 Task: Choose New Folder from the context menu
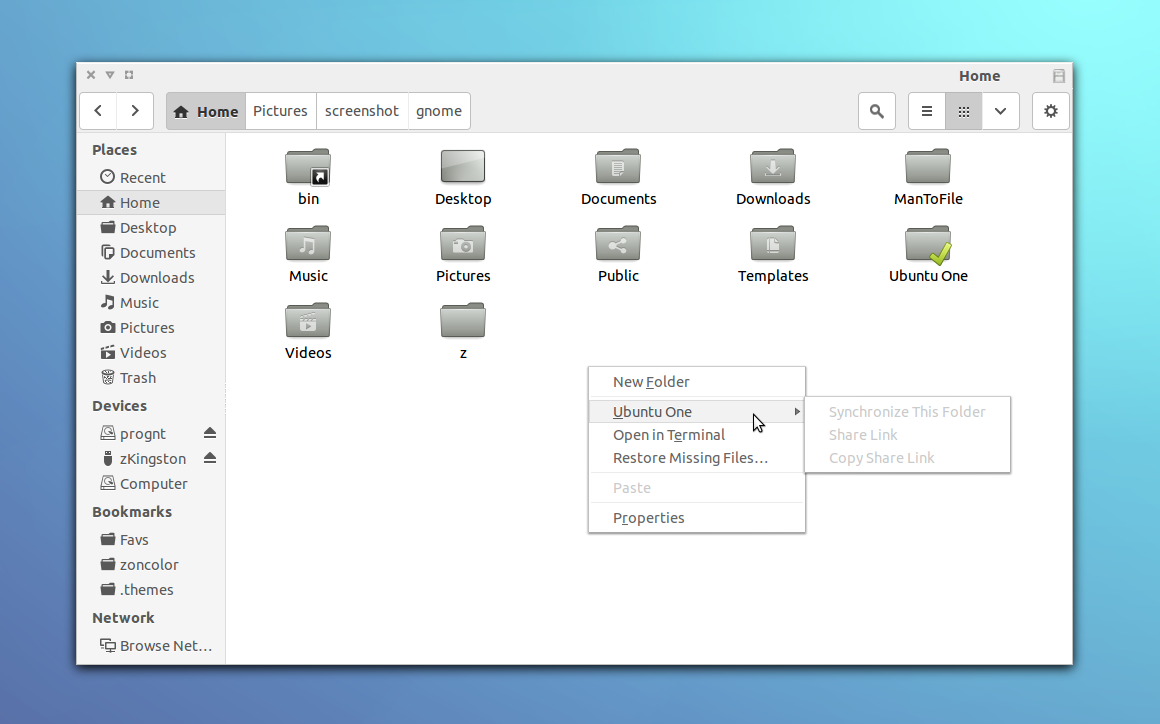pos(697,382)
